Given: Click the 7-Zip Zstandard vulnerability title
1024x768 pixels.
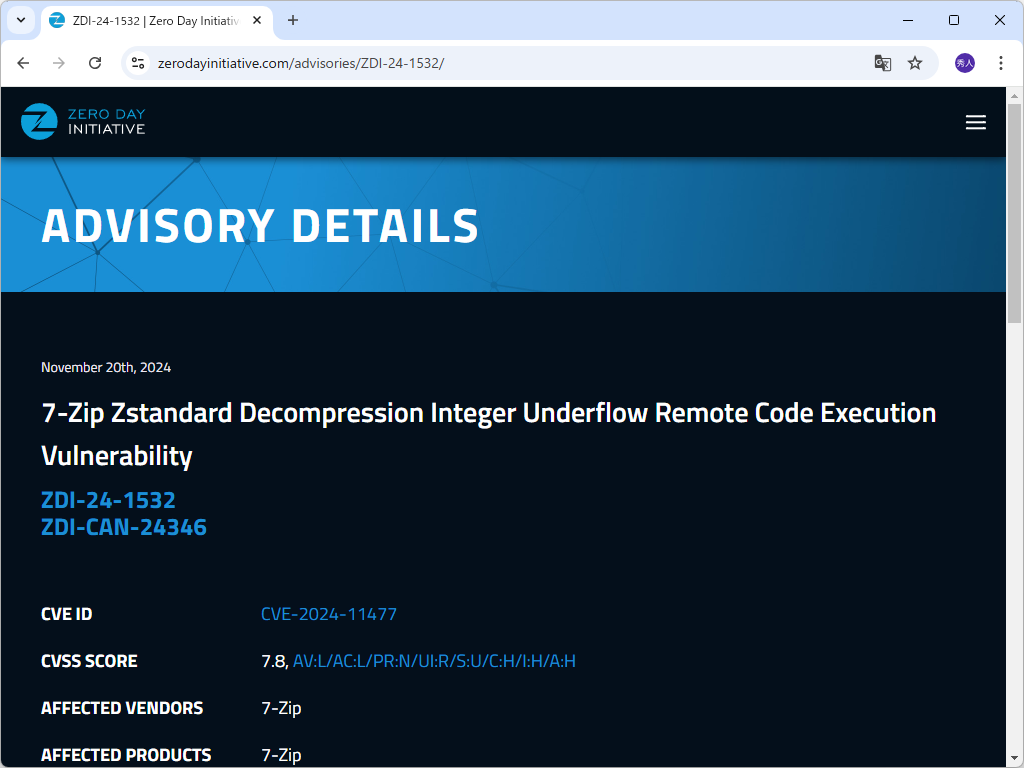Looking at the screenshot, I should 488,434.
